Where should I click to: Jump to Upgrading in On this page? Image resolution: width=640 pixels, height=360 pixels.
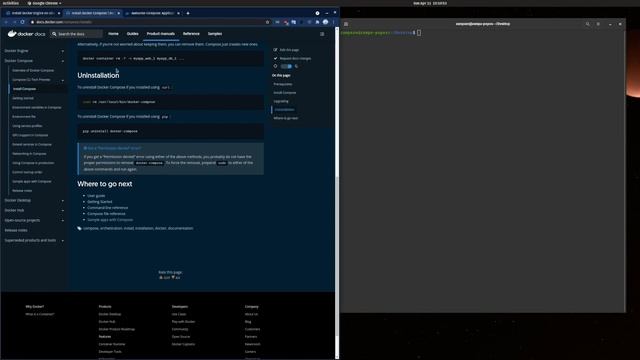point(281,101)
